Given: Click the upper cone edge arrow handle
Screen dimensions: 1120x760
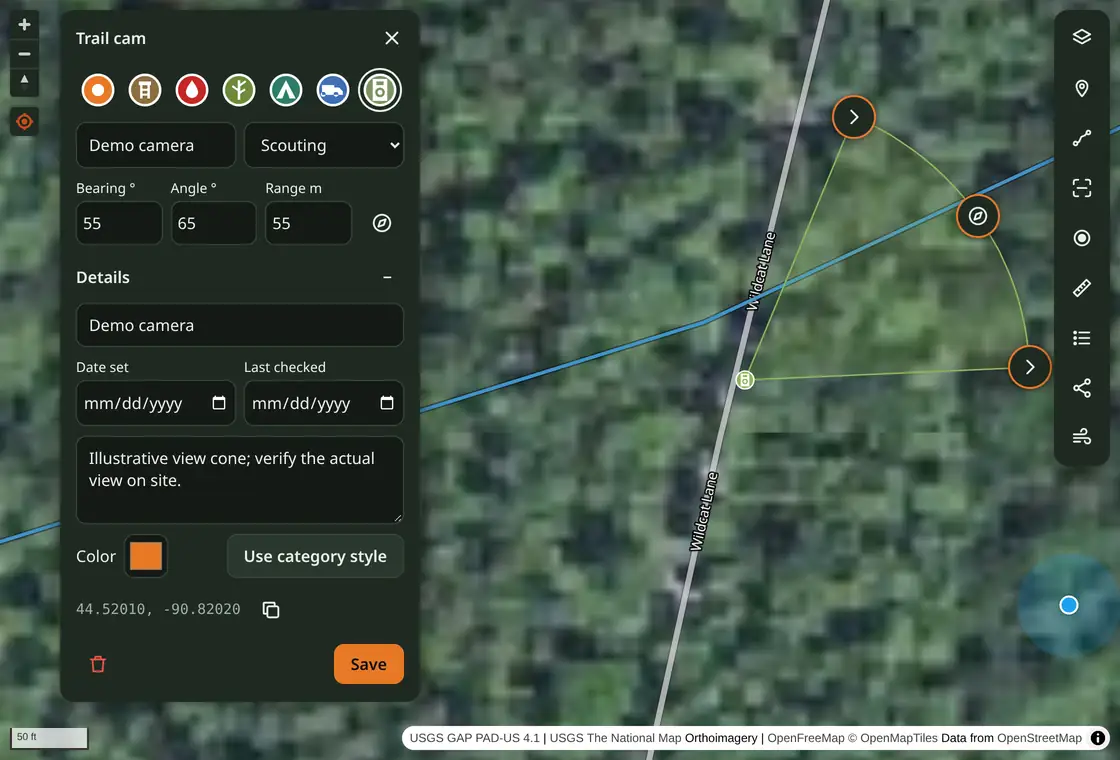Looking at the screenshot, I should tap(854, 116).
